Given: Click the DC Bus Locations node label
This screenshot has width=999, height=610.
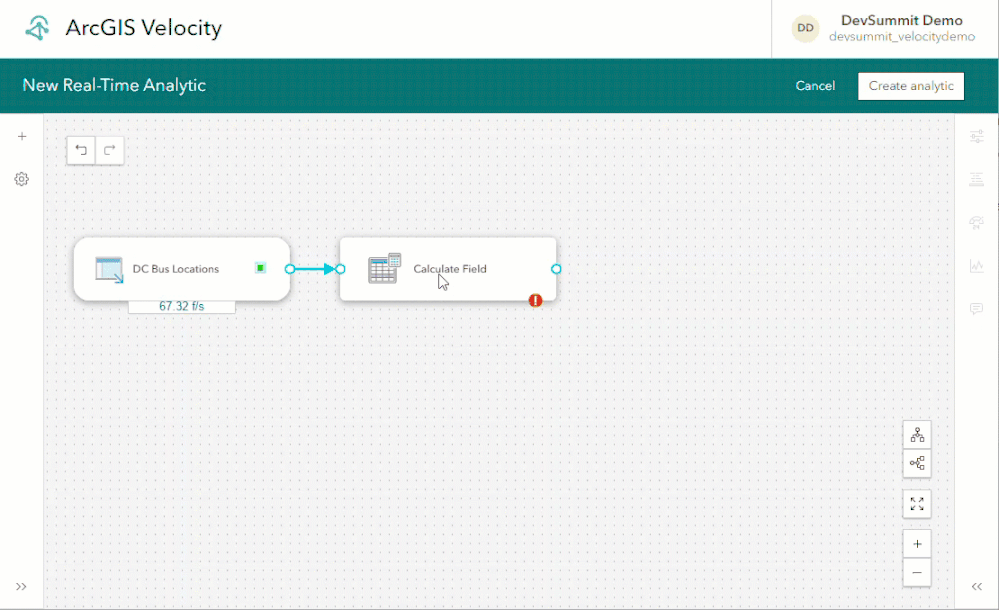Looking at the screenshot, I should 175,269.
